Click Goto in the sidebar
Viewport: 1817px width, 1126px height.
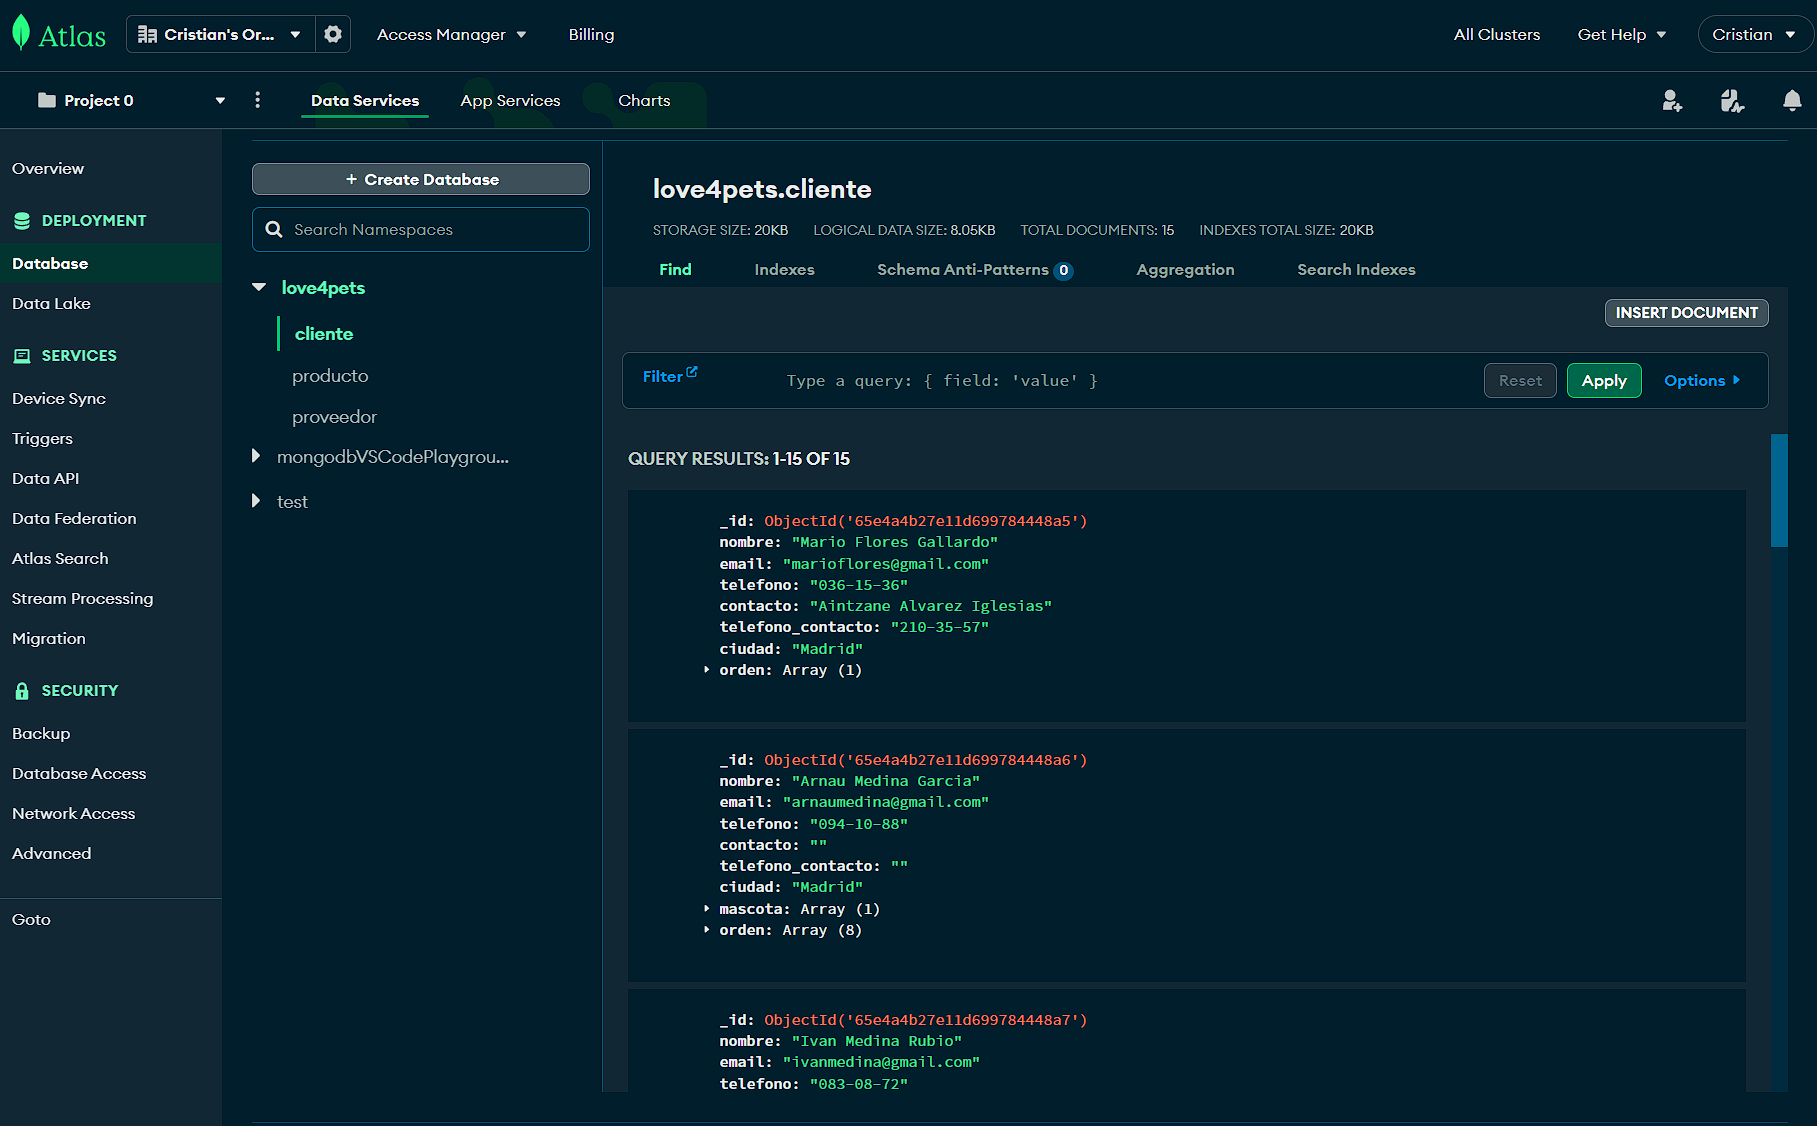point(31,919)
